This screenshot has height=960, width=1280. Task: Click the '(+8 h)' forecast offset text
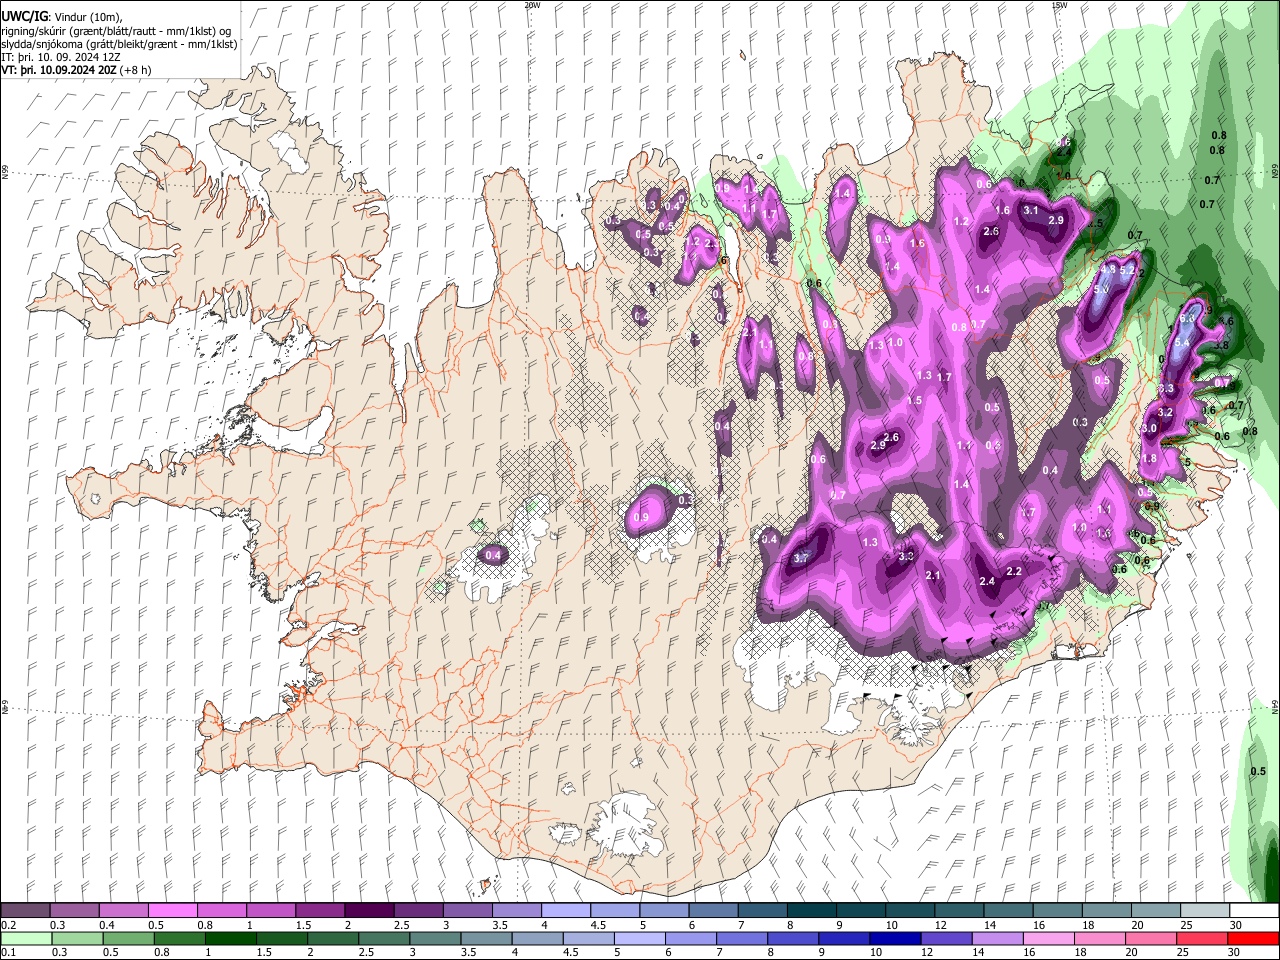click(136, 70)
